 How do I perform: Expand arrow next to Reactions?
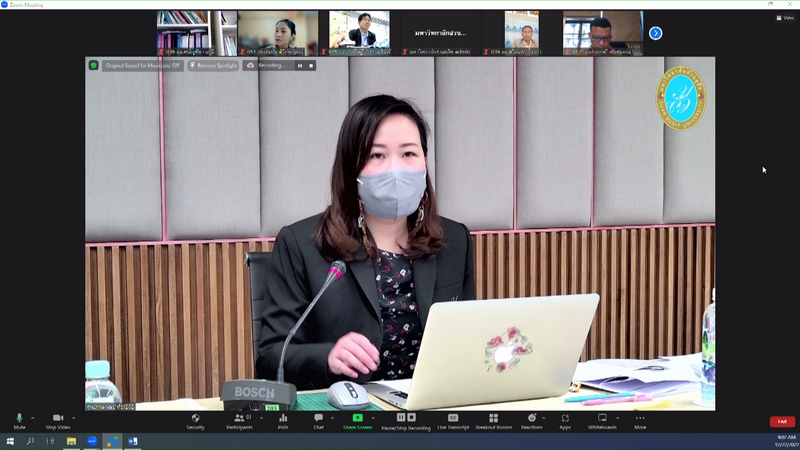point(543,418)
